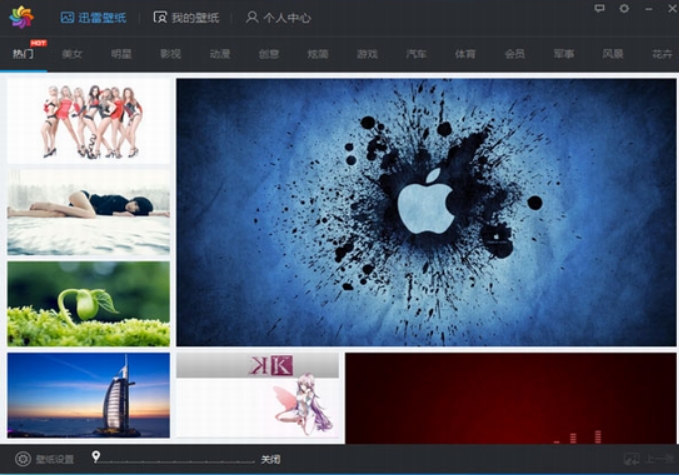Switch to the 热门 tab
The width and height of the screenshot is (679, 475).
click(23, 54)
